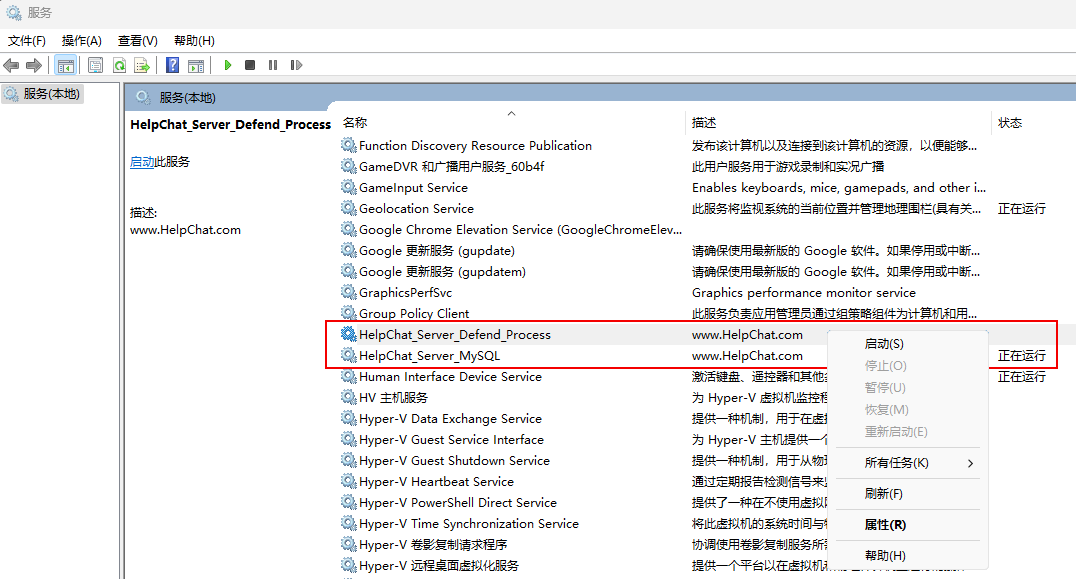Select Google 更新服务 (gupdate) row
The image size is (1076, 579).
pos(436,250)
